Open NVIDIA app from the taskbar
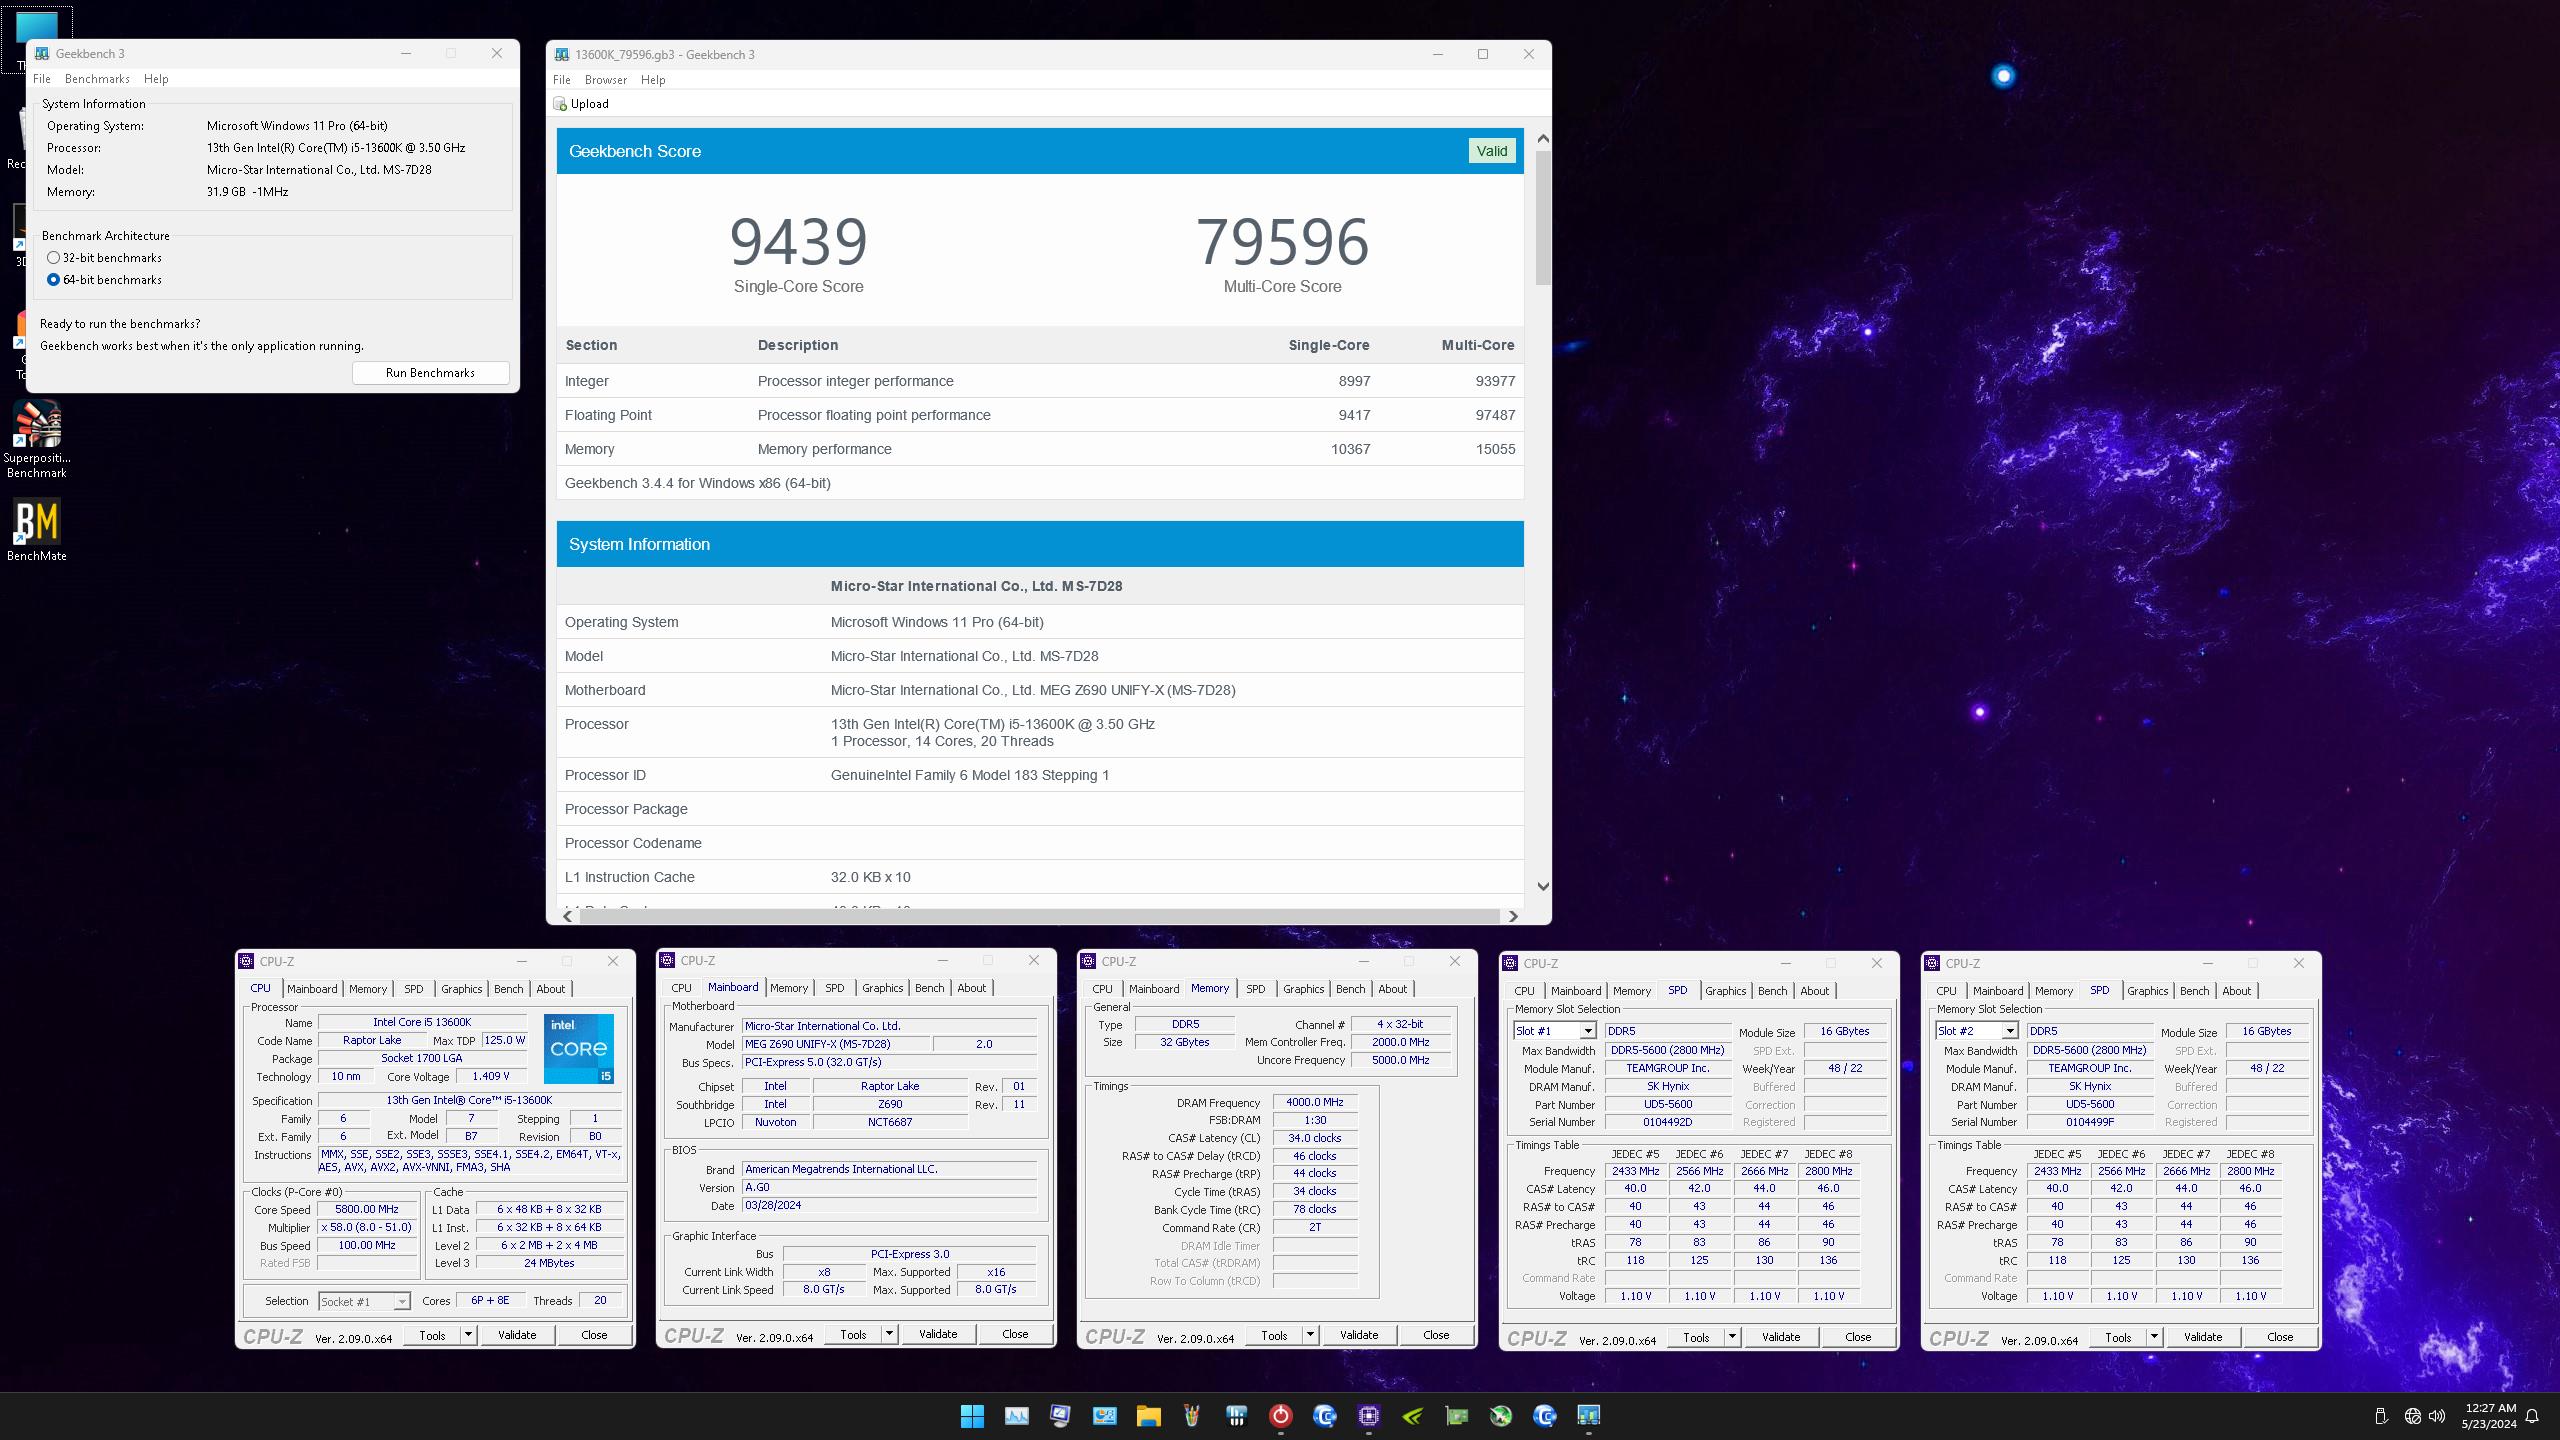 tap(1412, 1415)
